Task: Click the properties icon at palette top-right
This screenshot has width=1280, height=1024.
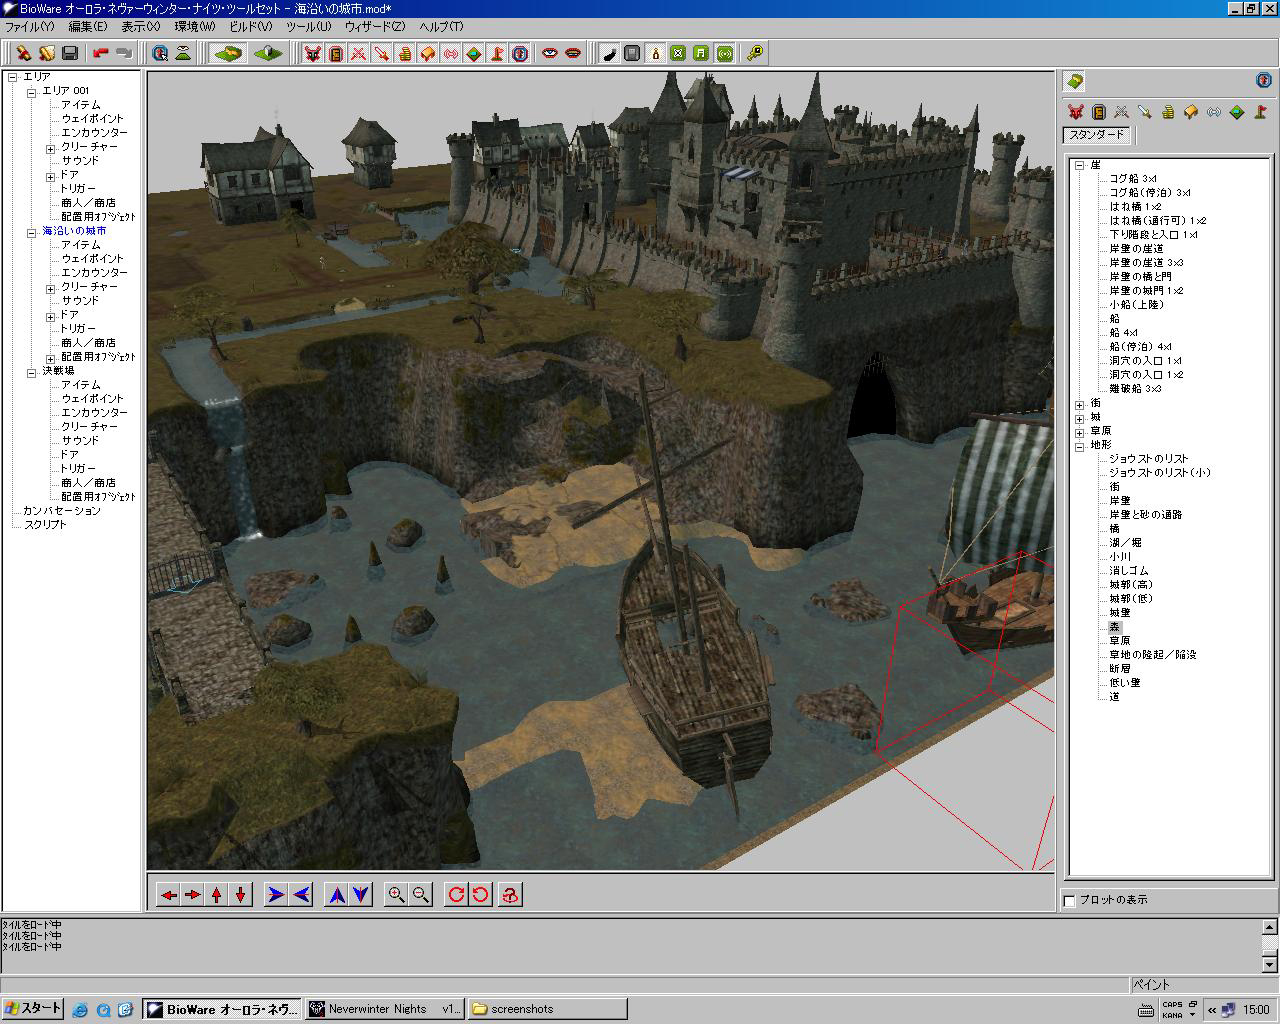Action: point(1263,81)
